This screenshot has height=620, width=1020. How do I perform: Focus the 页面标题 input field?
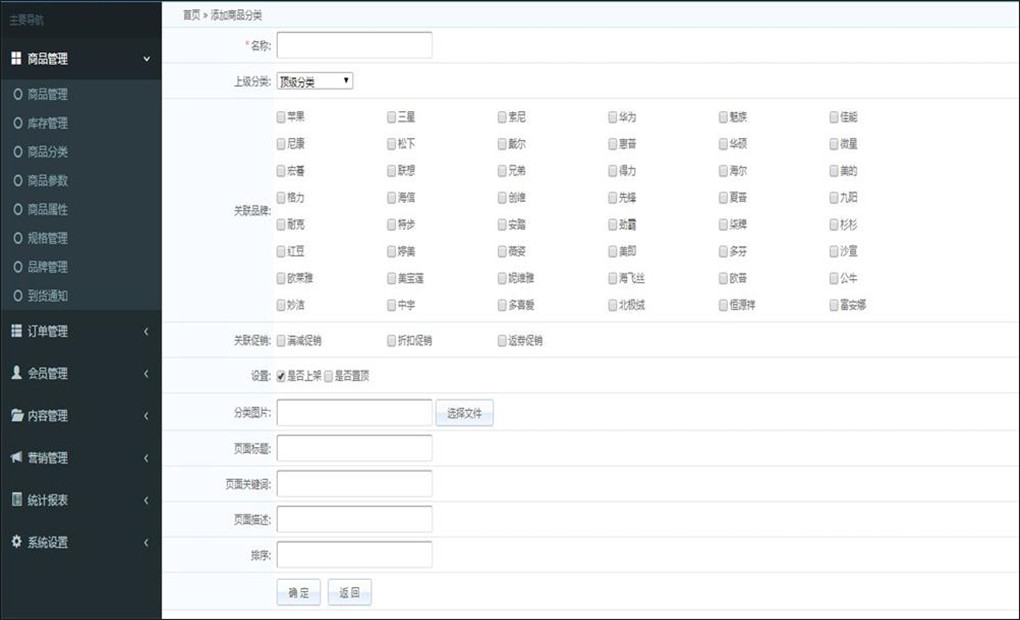pos(355,448)
